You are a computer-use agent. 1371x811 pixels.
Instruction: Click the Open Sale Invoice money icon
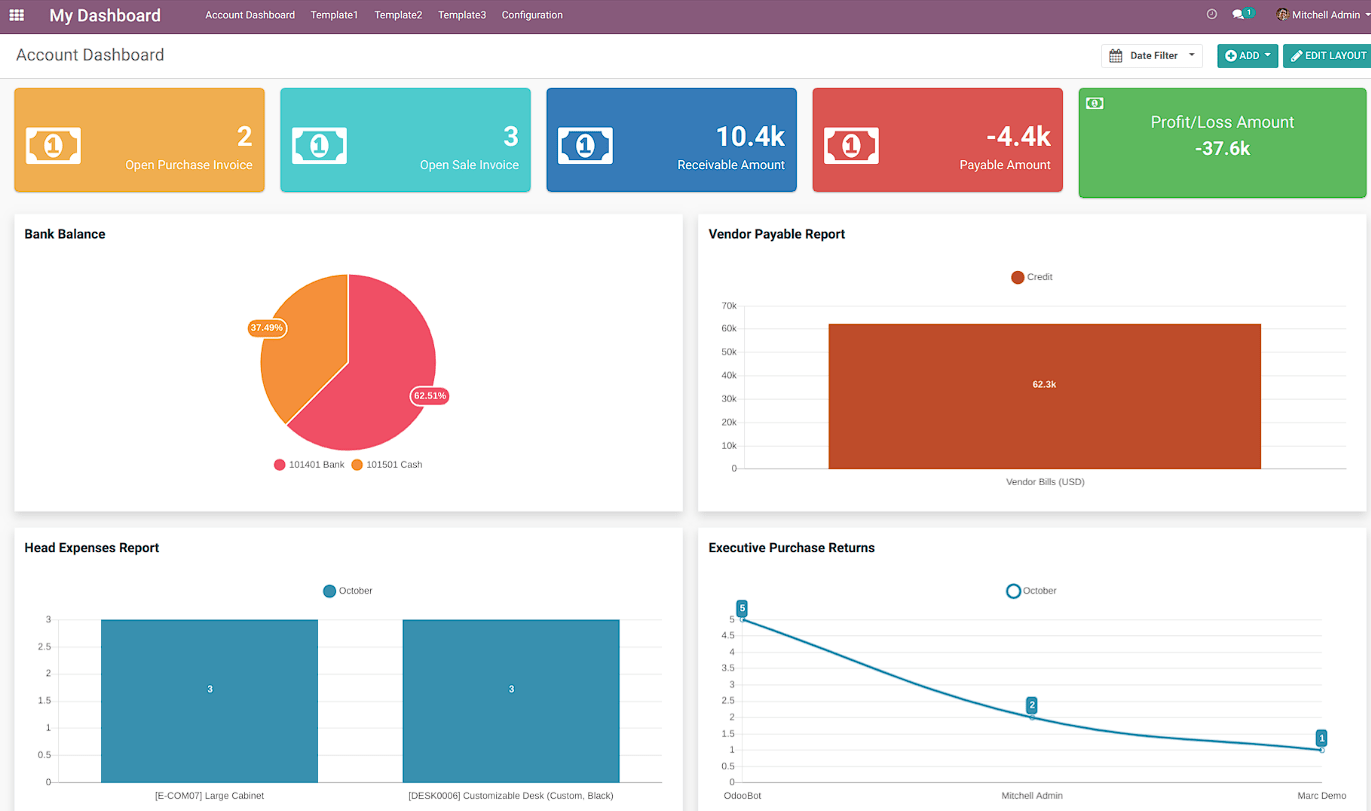tap(319, 146)
